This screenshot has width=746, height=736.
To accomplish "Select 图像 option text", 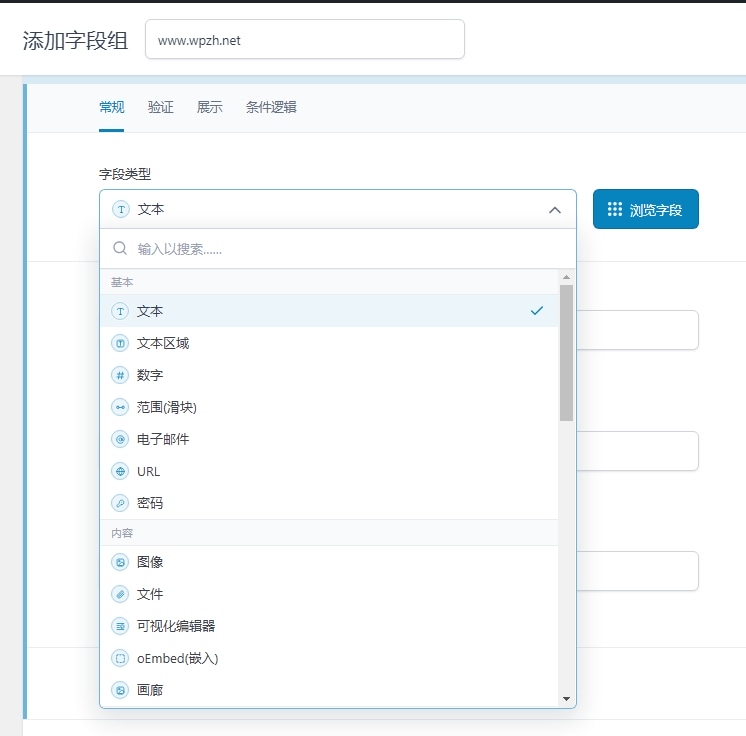I will pyautogui.click(x=150, y=562).
